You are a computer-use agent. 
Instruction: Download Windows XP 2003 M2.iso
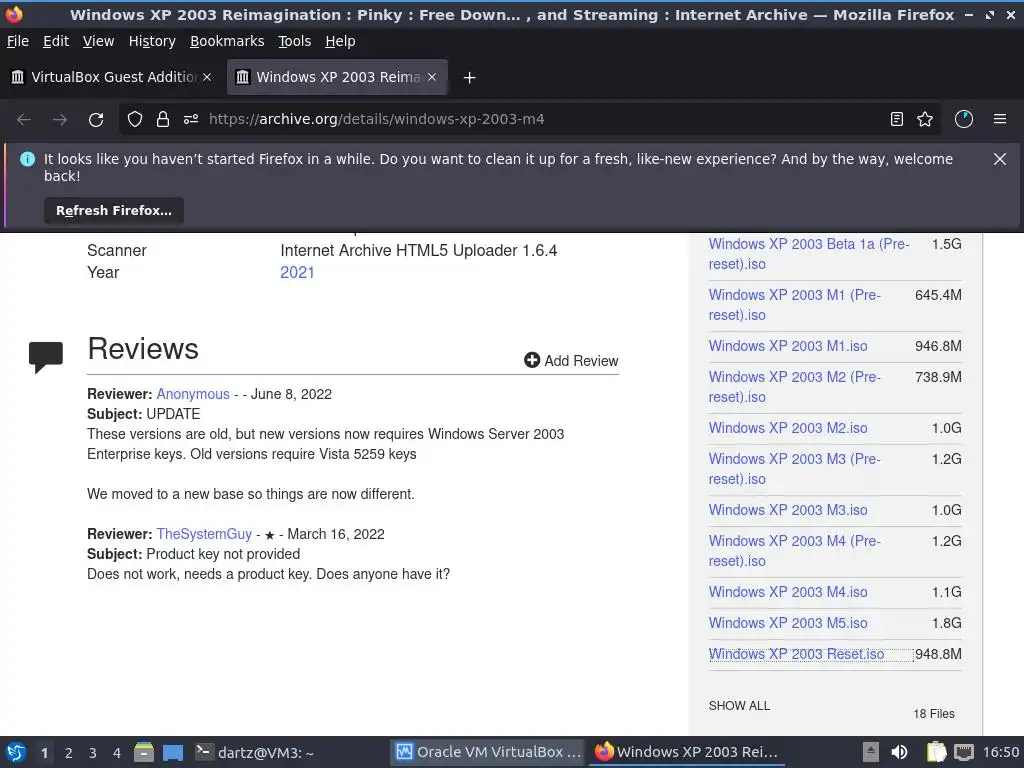coord(788,428)
